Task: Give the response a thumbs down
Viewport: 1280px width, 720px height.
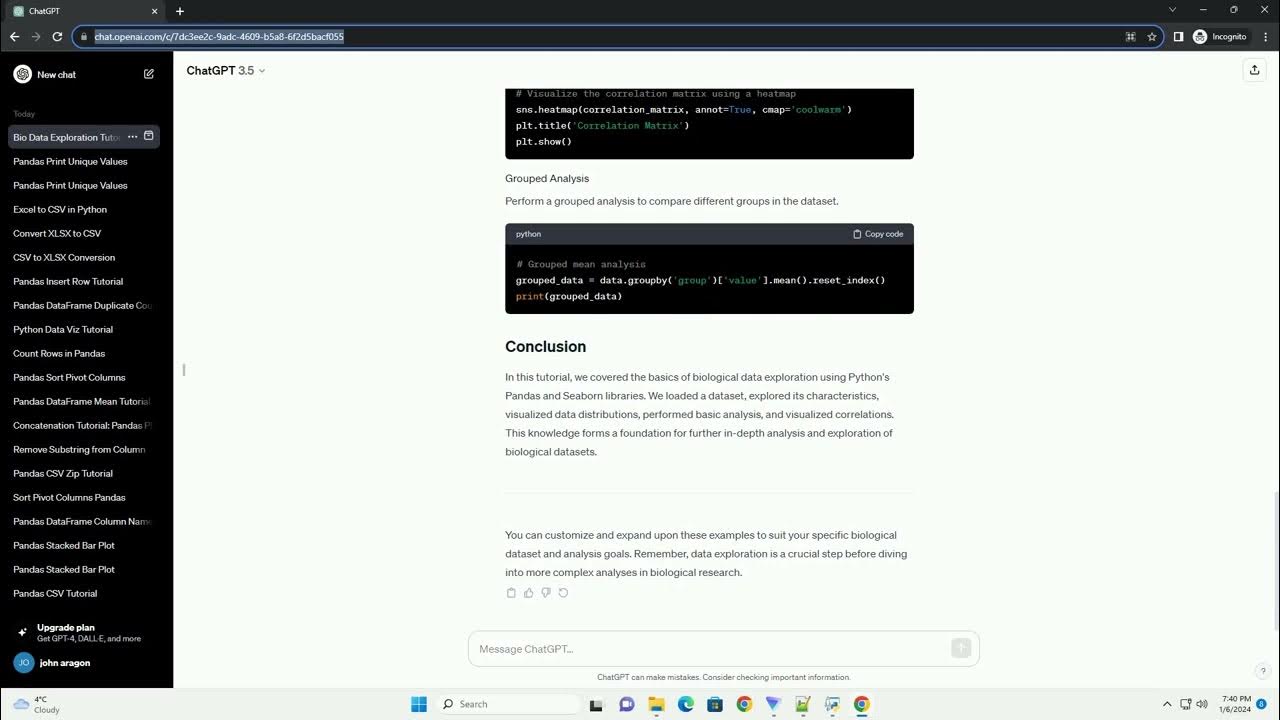Action: [546, 593]
